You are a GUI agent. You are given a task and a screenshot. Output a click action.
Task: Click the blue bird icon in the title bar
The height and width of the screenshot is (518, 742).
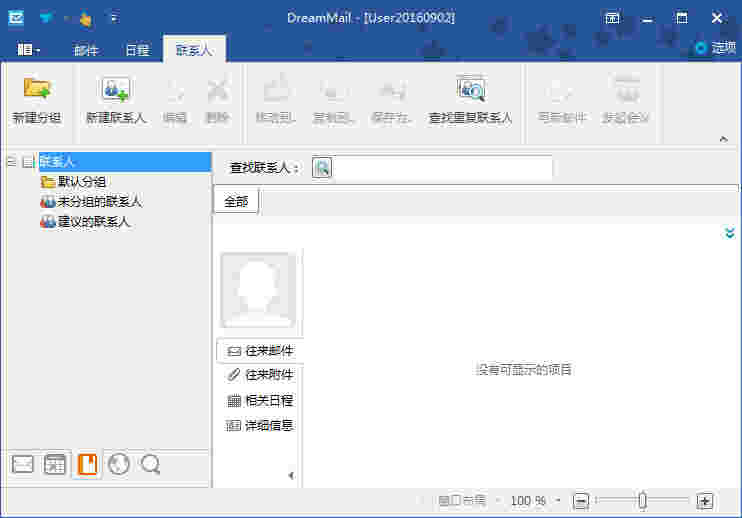[46, 18]
